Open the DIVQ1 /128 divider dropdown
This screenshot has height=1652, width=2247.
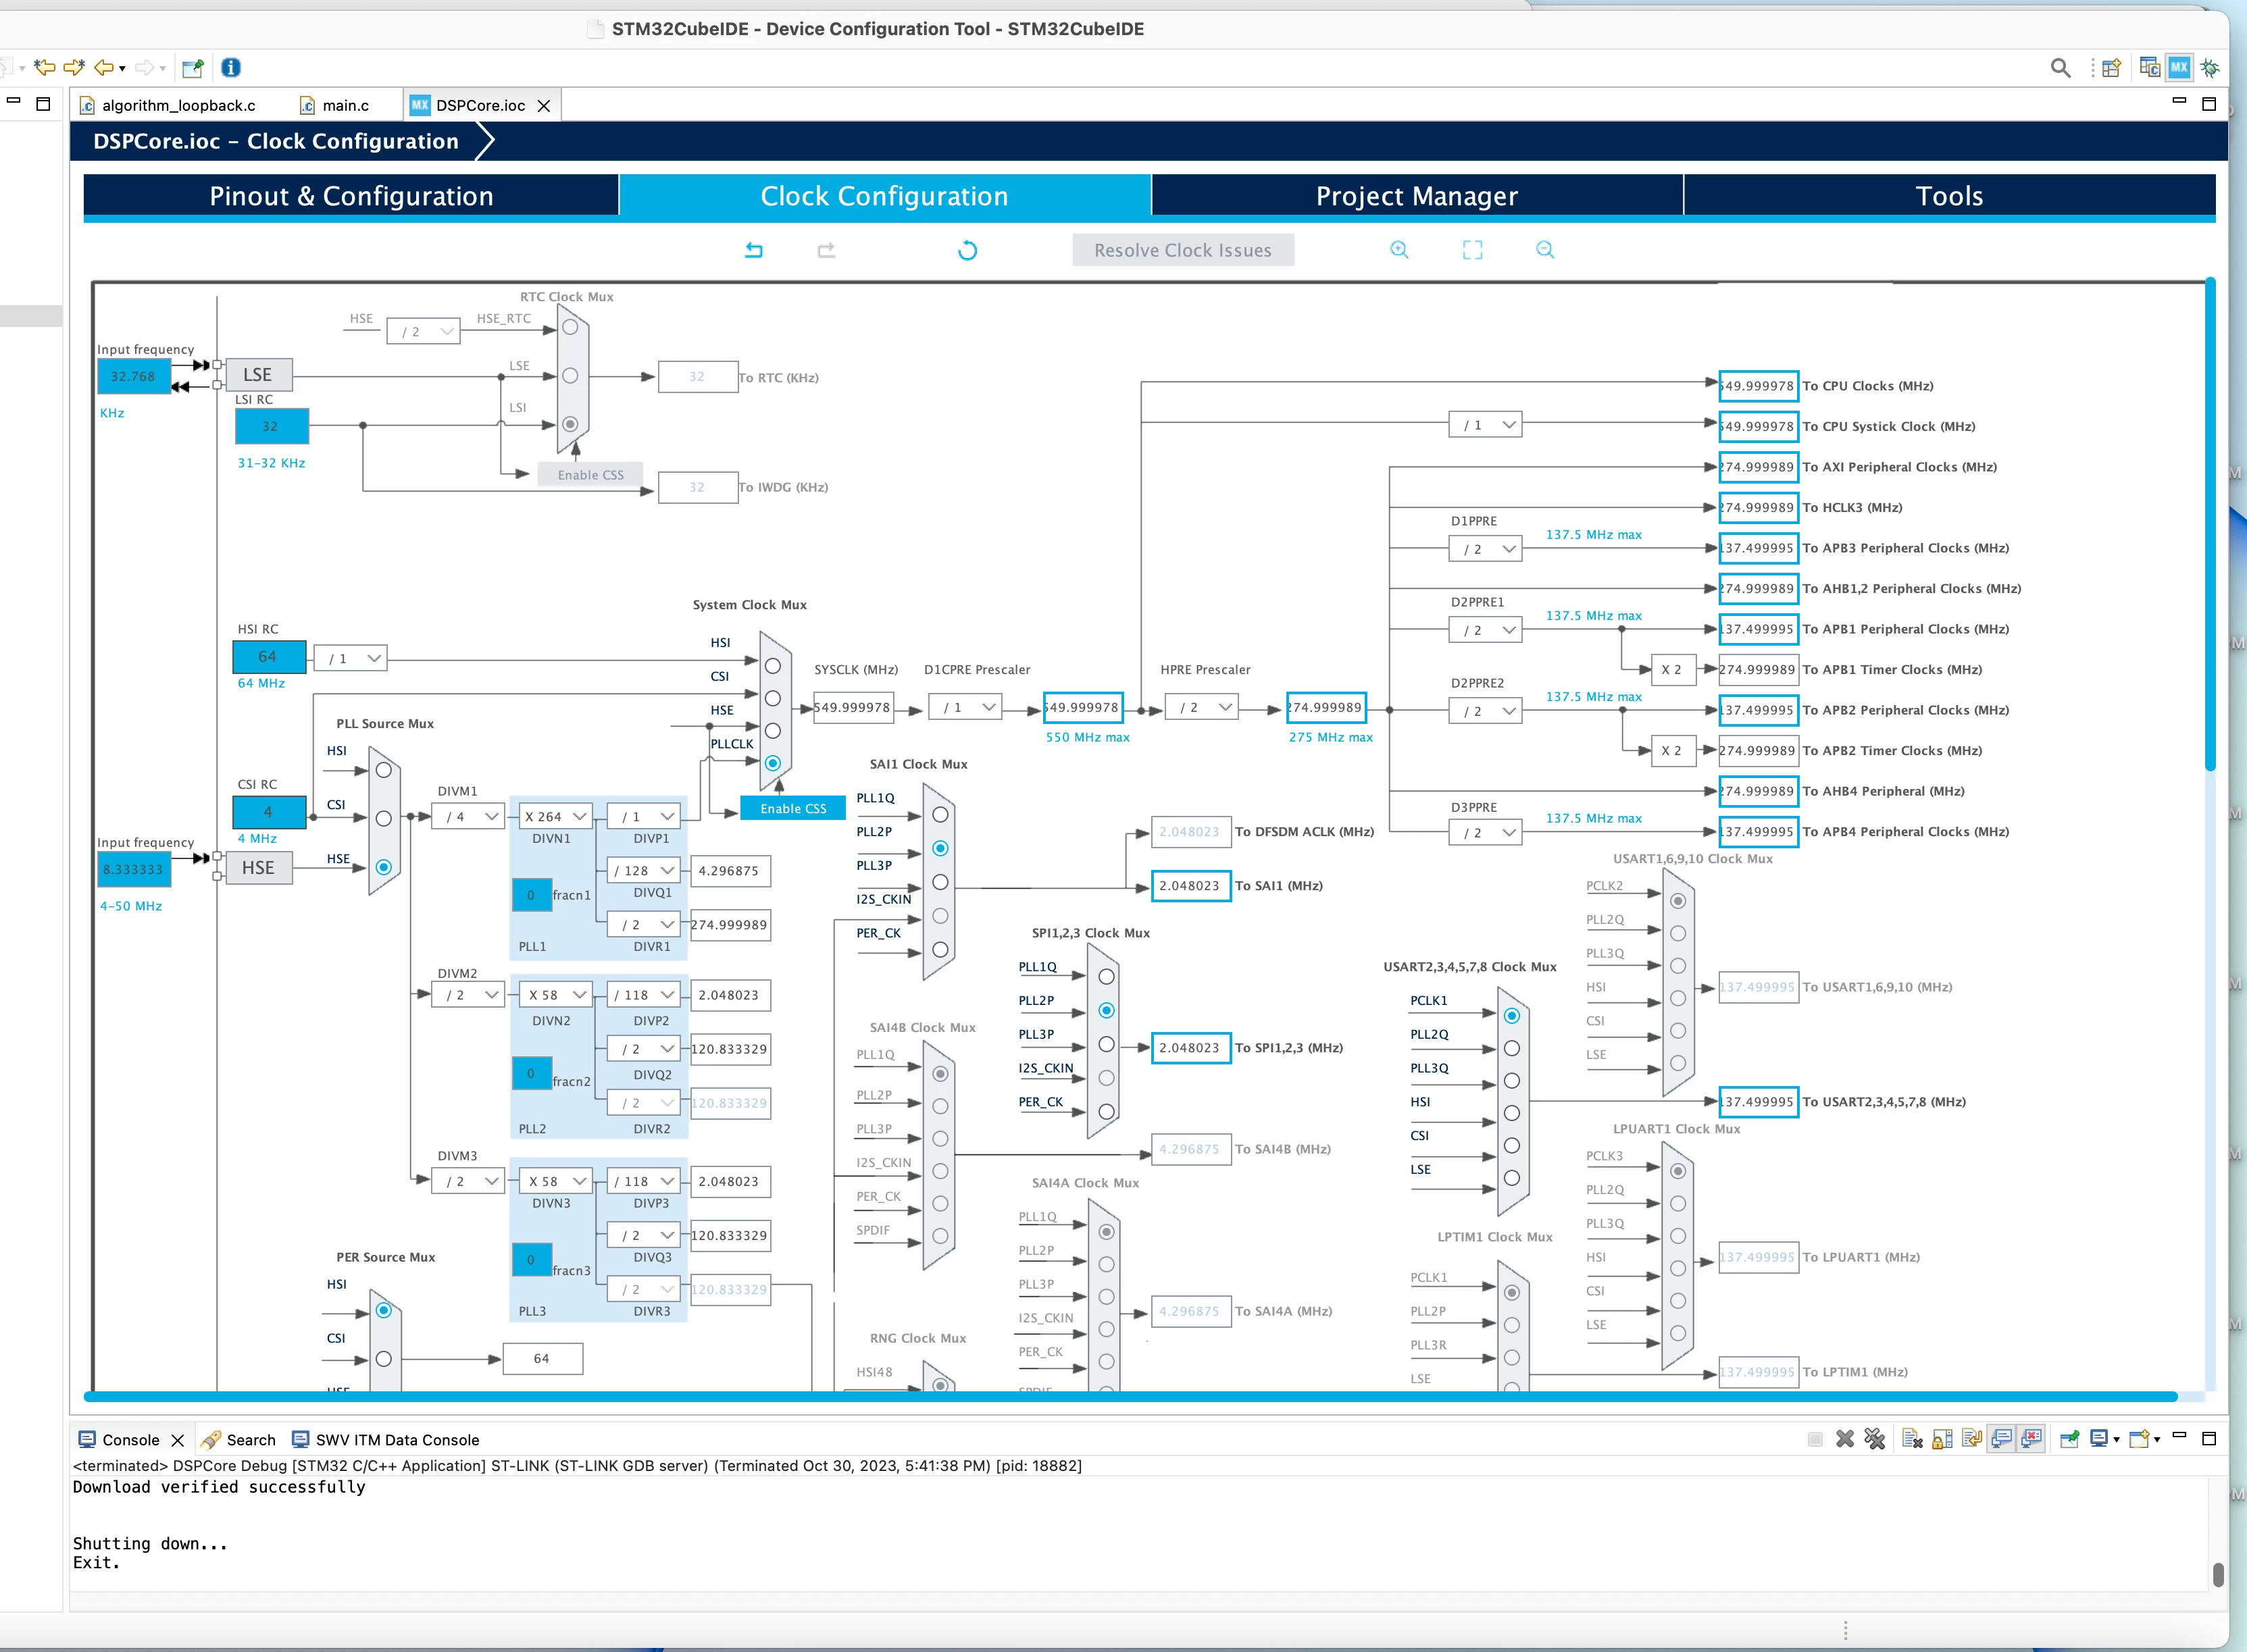tap(644, 871)
